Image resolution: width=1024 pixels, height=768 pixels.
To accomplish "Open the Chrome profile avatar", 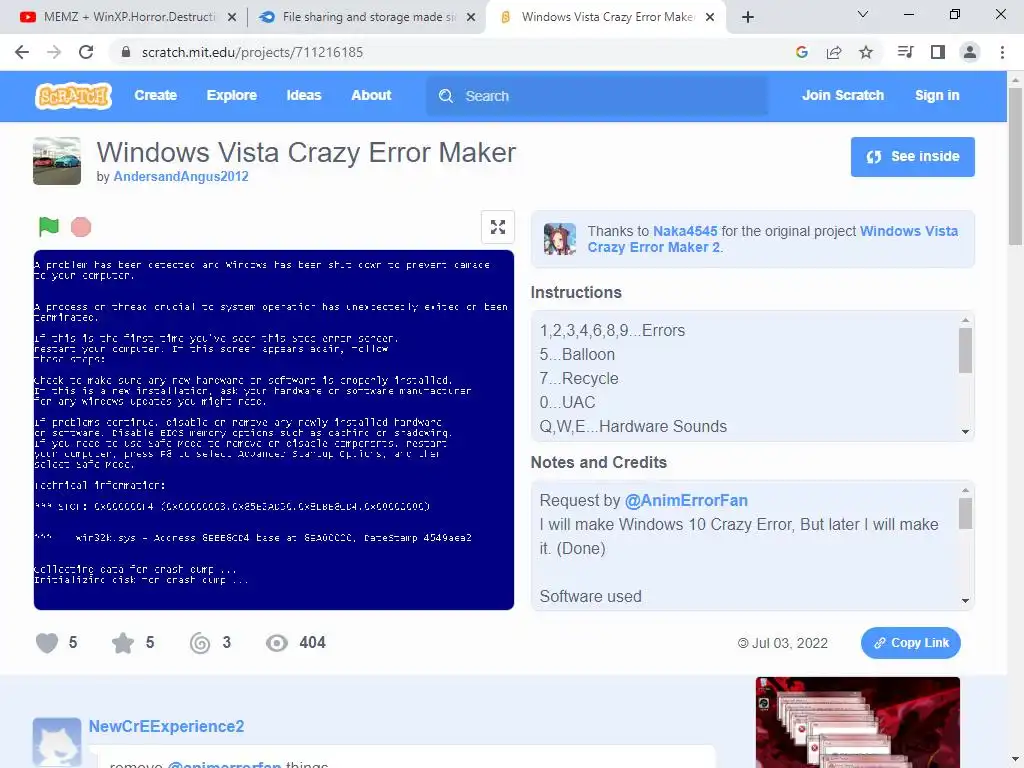I will click(x=970, y=52).
